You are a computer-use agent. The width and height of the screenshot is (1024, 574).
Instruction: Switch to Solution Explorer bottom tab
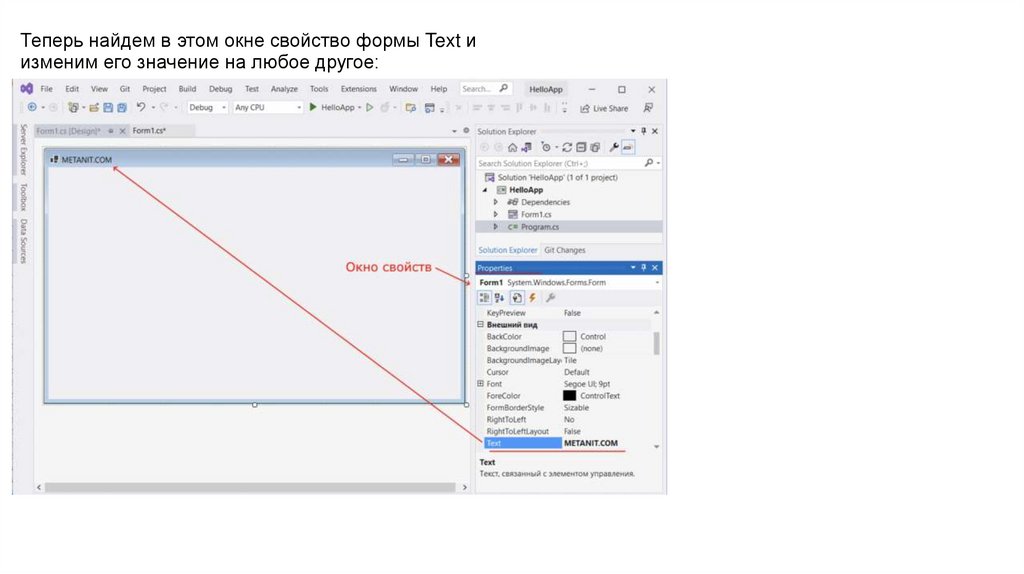[507, 250]
